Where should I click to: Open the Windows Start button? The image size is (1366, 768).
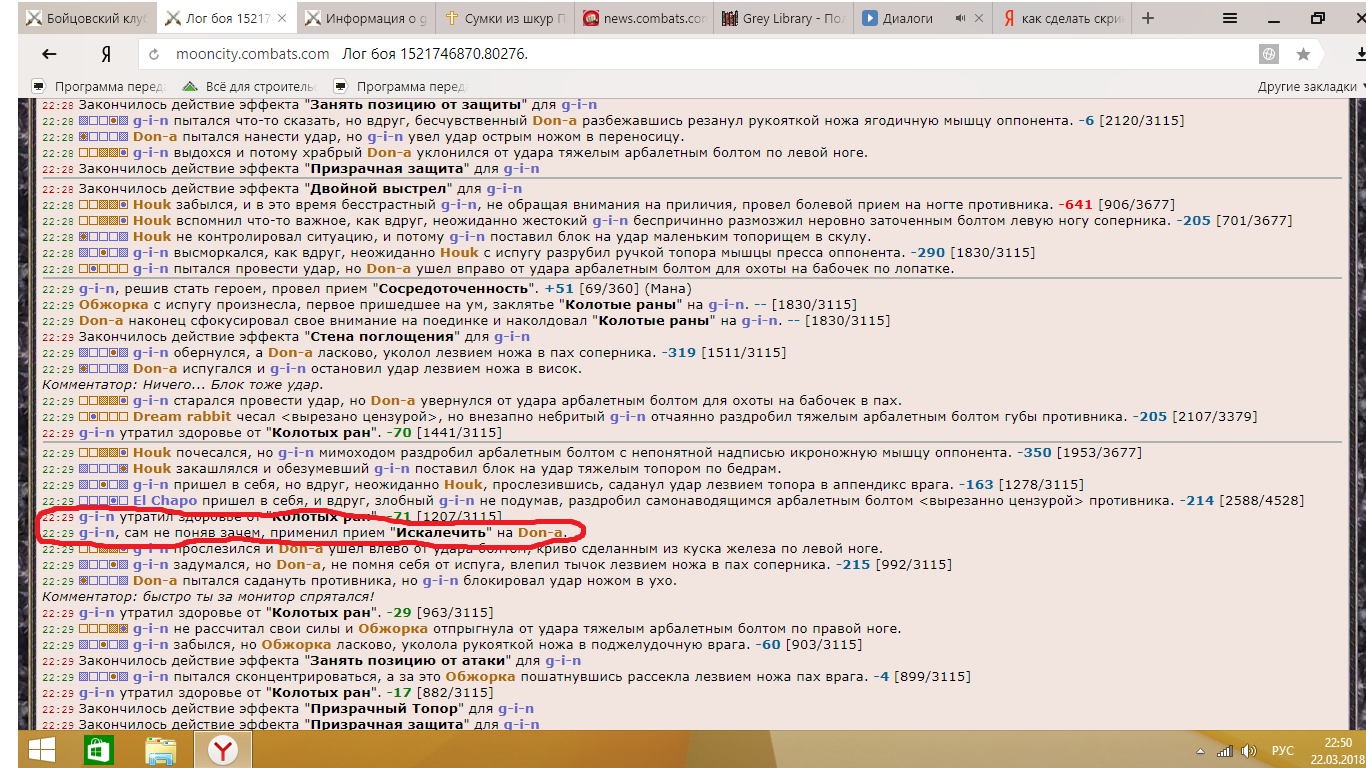point(42,749)
